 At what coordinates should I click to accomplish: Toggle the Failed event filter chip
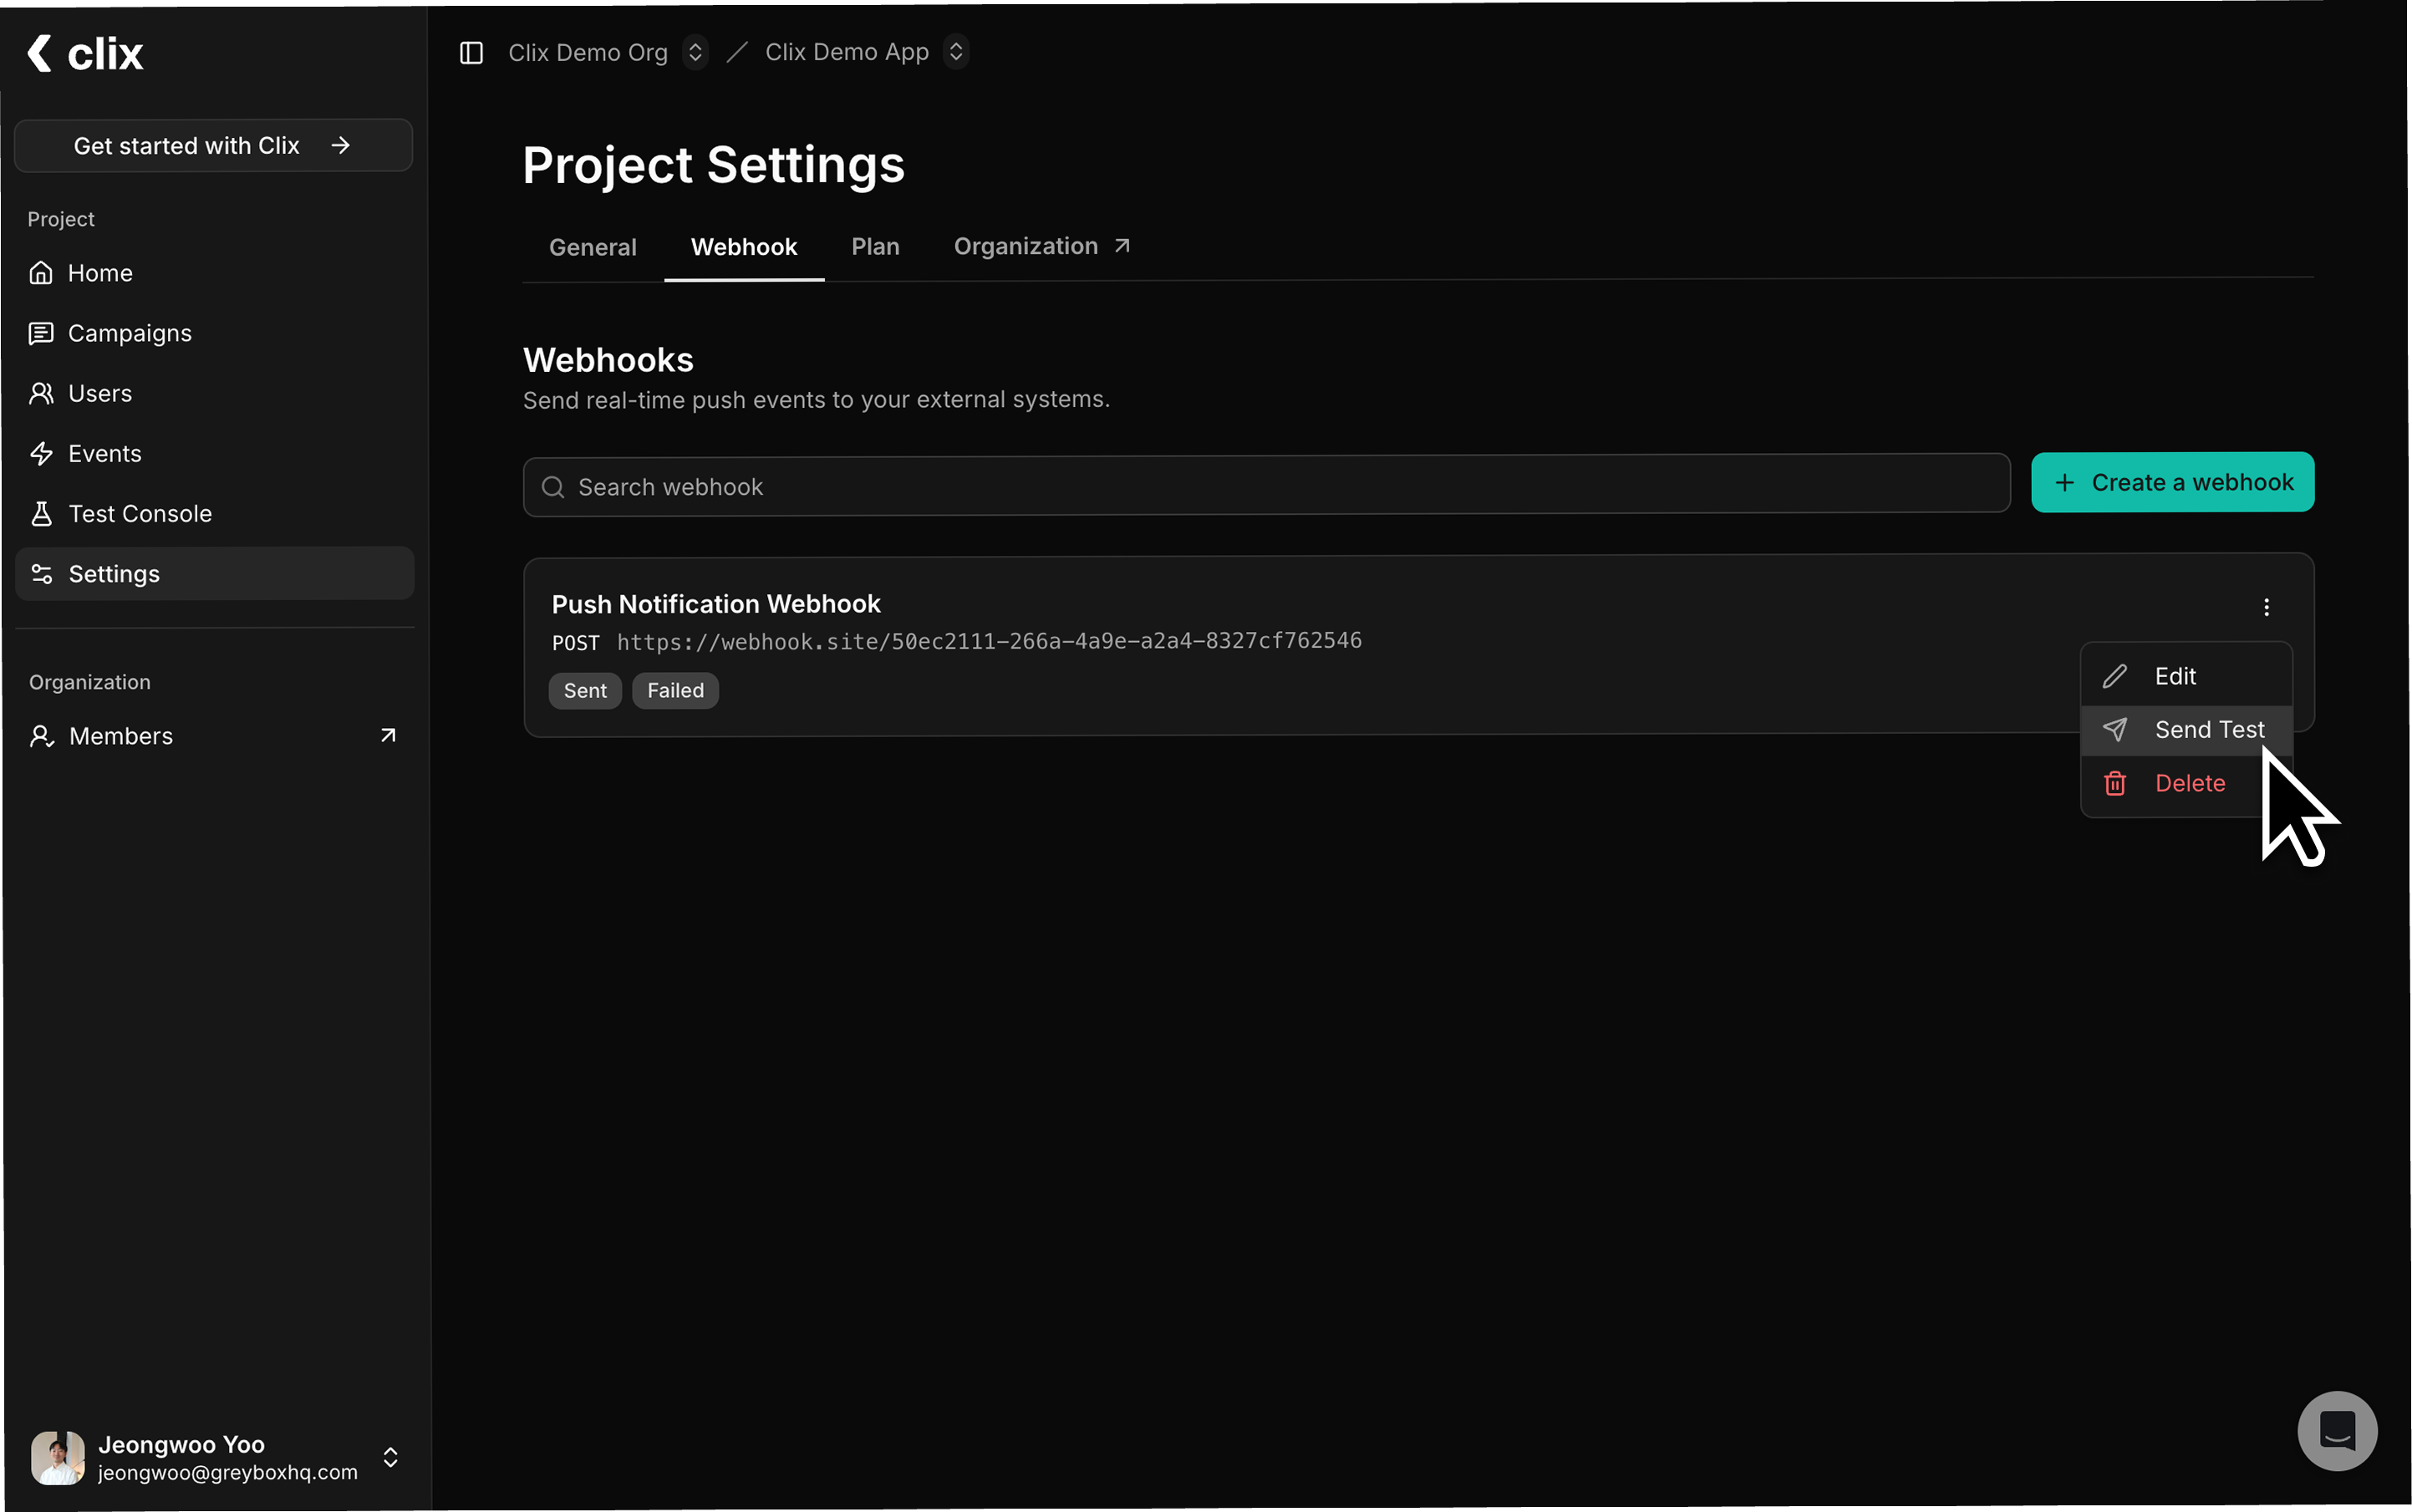click(675, 690)
